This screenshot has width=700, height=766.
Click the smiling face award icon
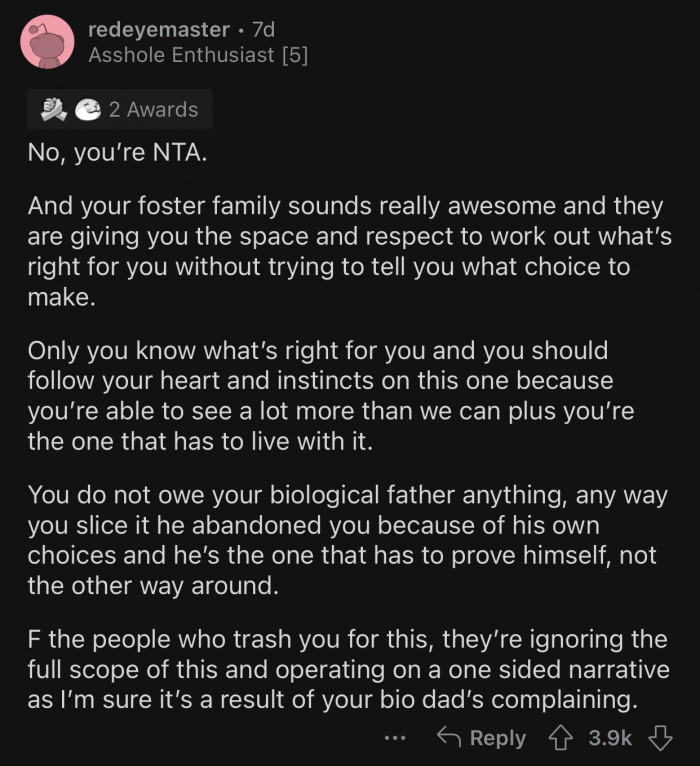(85, 110)
